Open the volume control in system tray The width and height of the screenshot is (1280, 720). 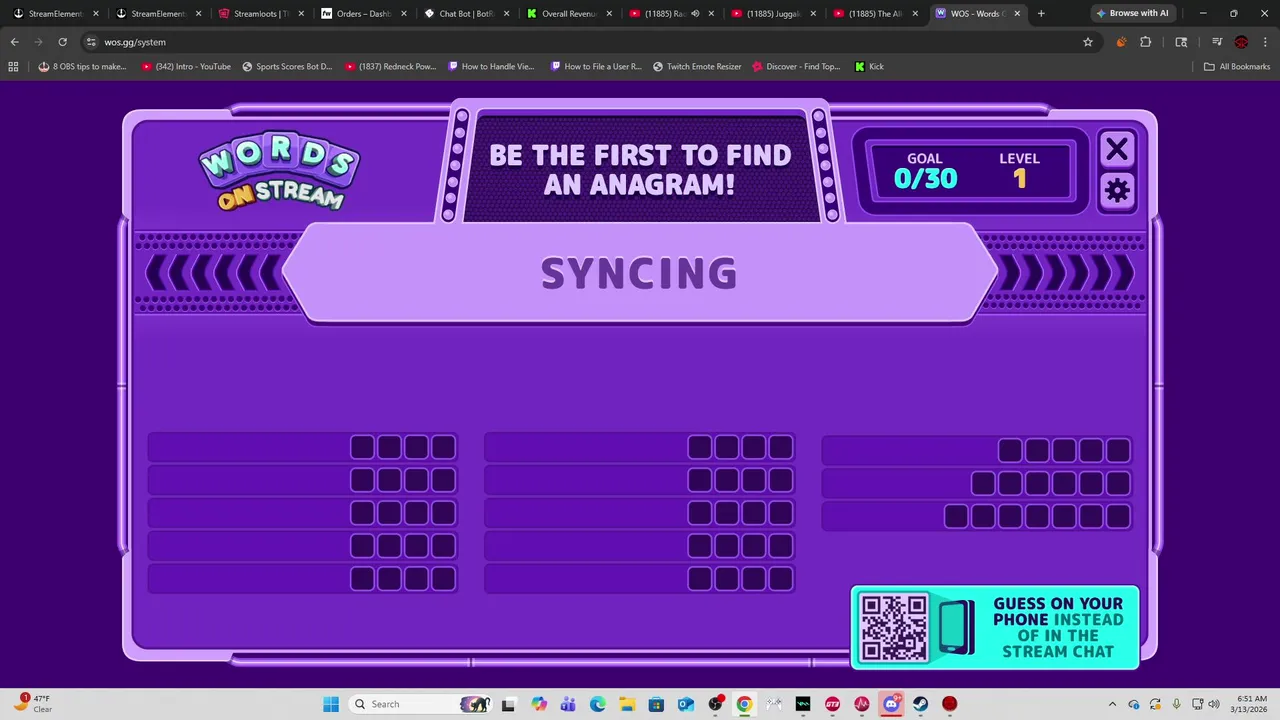coord(1214,704)
